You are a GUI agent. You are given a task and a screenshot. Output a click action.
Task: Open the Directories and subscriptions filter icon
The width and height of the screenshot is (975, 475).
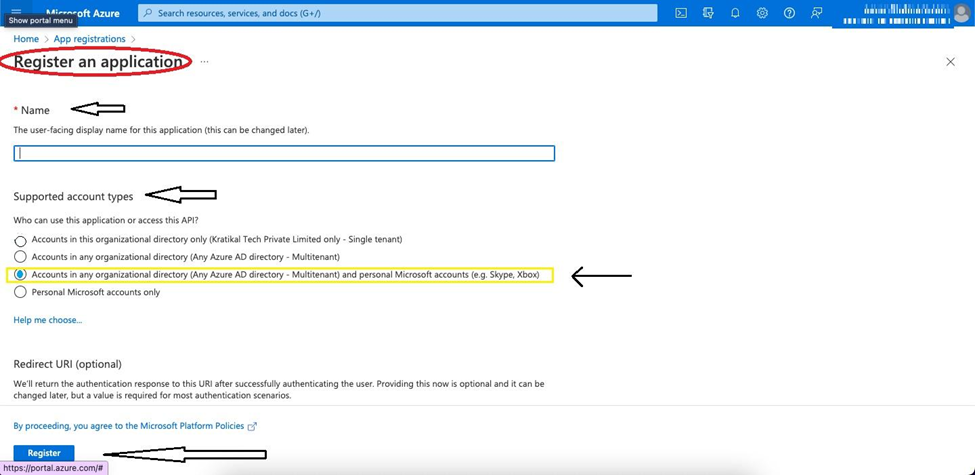click(708, 13)
